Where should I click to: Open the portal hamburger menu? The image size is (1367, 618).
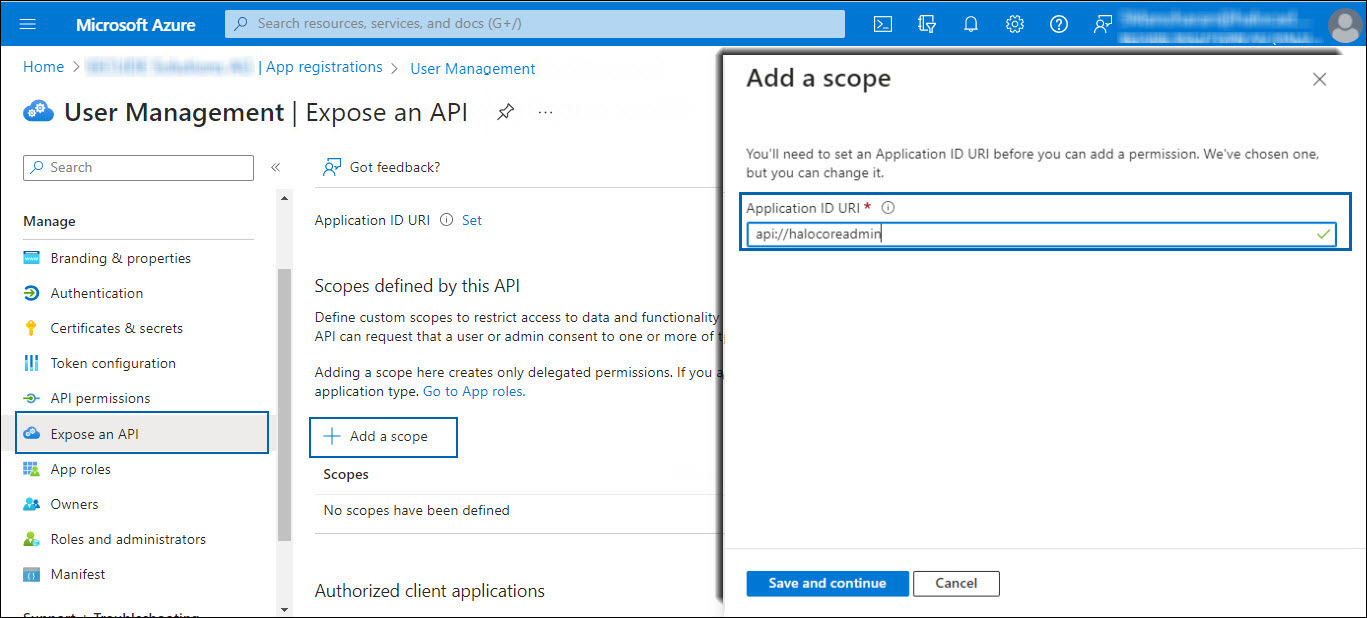(x=27, y=23)
